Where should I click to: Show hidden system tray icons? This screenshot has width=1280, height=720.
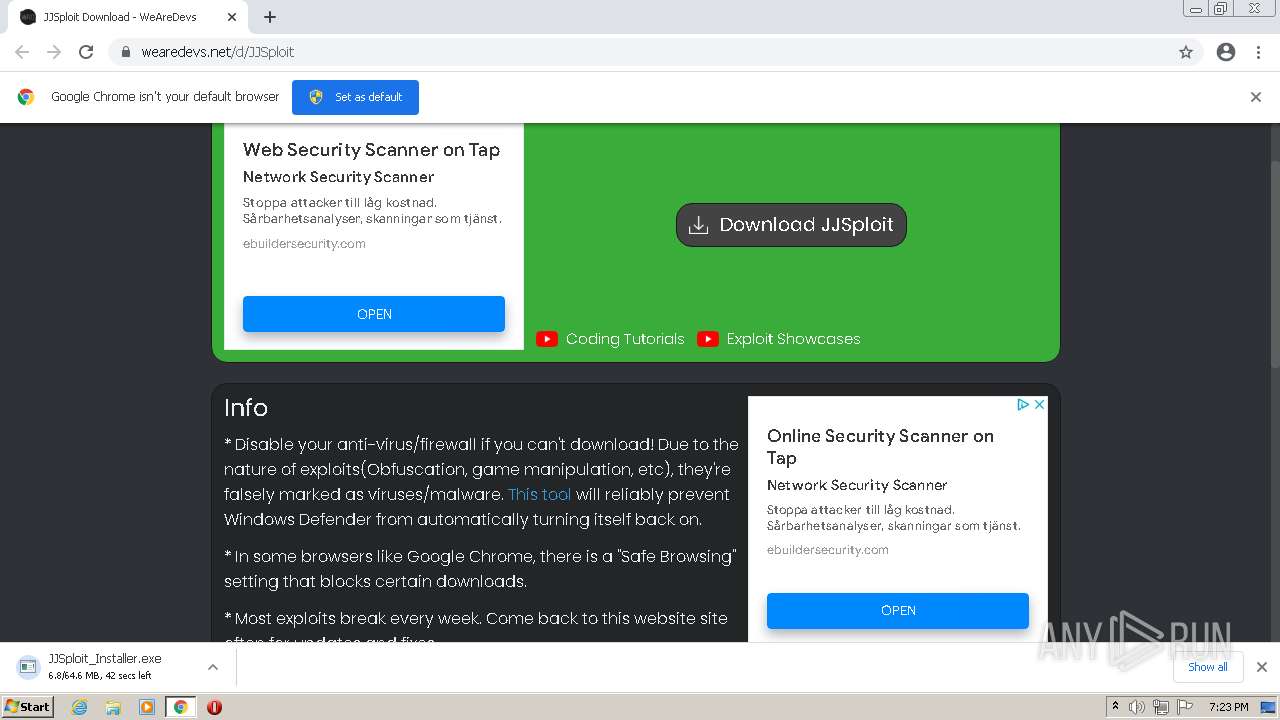[1115, 707]
